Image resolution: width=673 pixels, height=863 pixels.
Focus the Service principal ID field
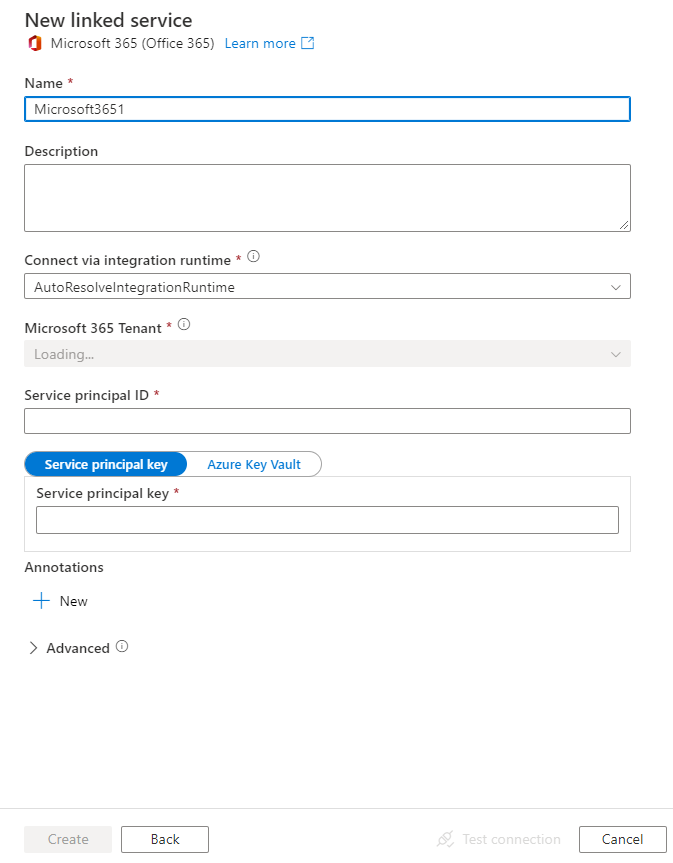pyautogui.click(x=327, y=421)
